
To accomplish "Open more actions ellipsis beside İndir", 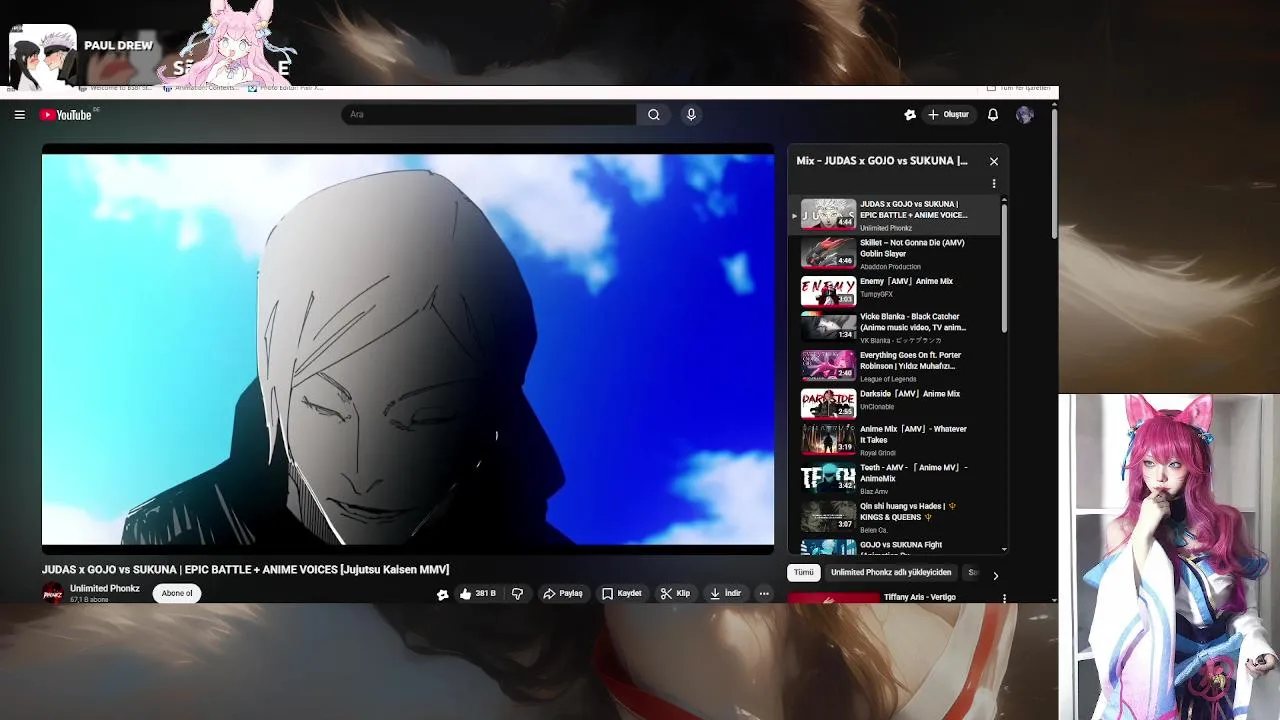I will click(x=764, y=594).
